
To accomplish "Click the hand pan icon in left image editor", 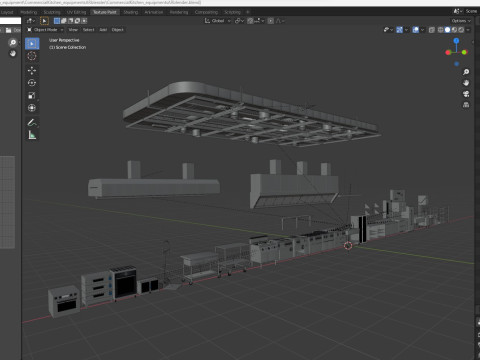I will [13, 53].
